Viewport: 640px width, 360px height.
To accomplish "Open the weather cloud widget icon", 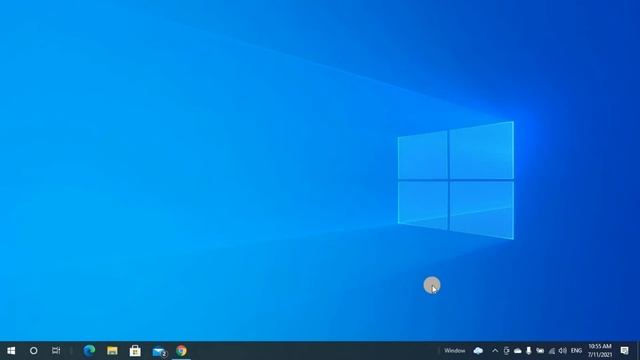I will pos(478,351).
